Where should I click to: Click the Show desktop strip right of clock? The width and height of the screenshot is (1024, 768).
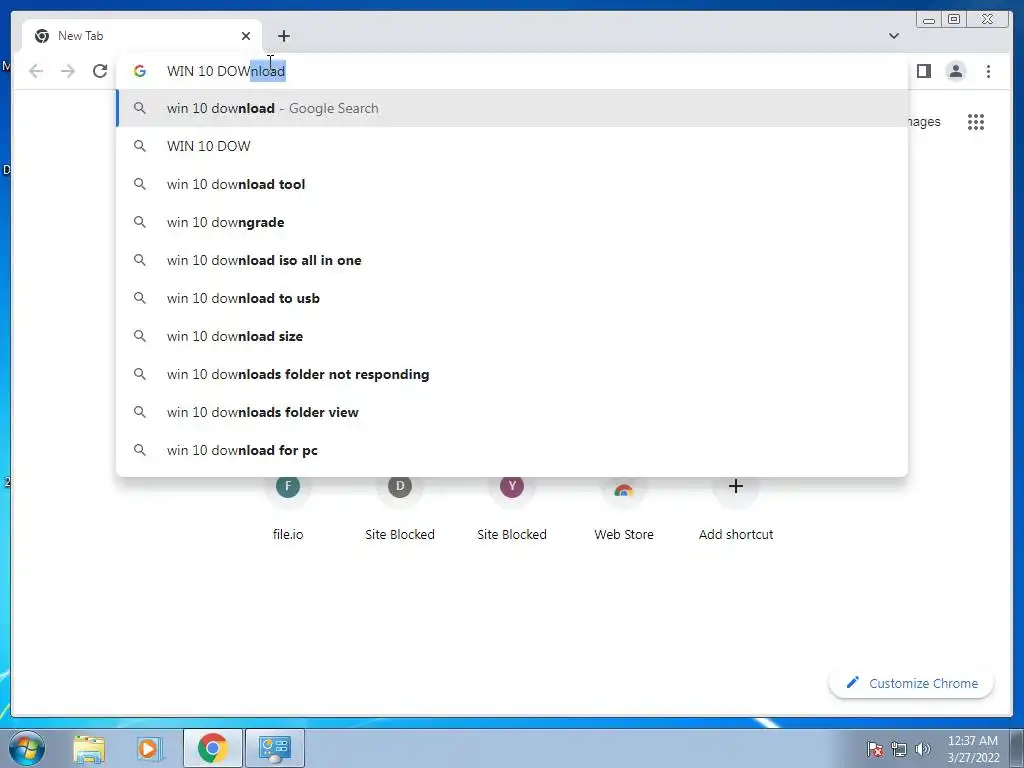(1017, 748)
